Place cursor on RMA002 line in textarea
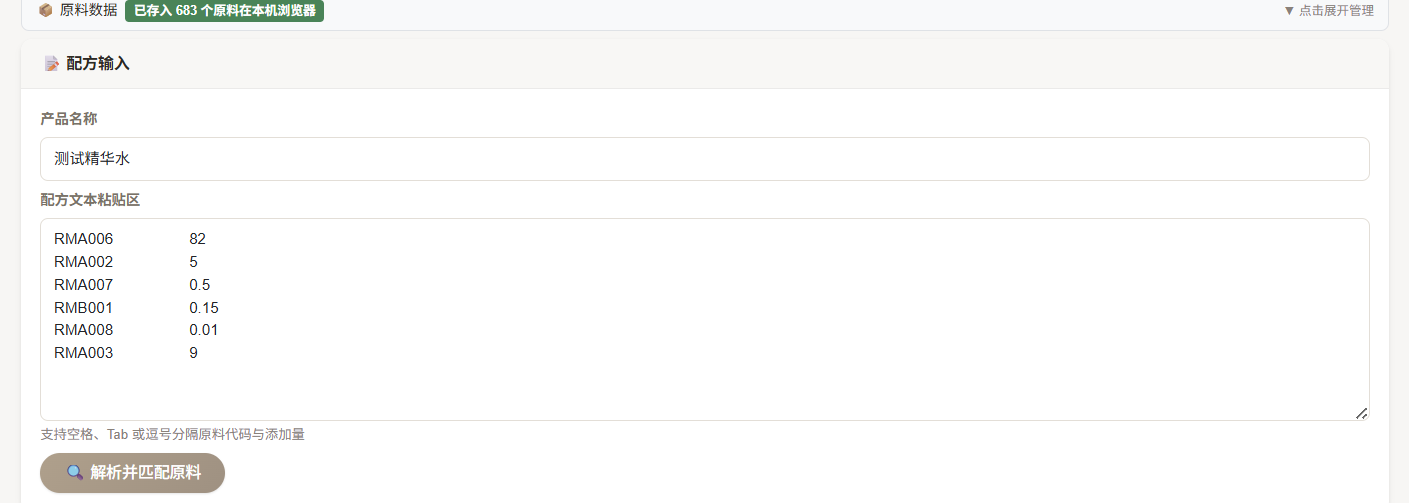Screen dimensions: 1409x503 coord(84,262)
